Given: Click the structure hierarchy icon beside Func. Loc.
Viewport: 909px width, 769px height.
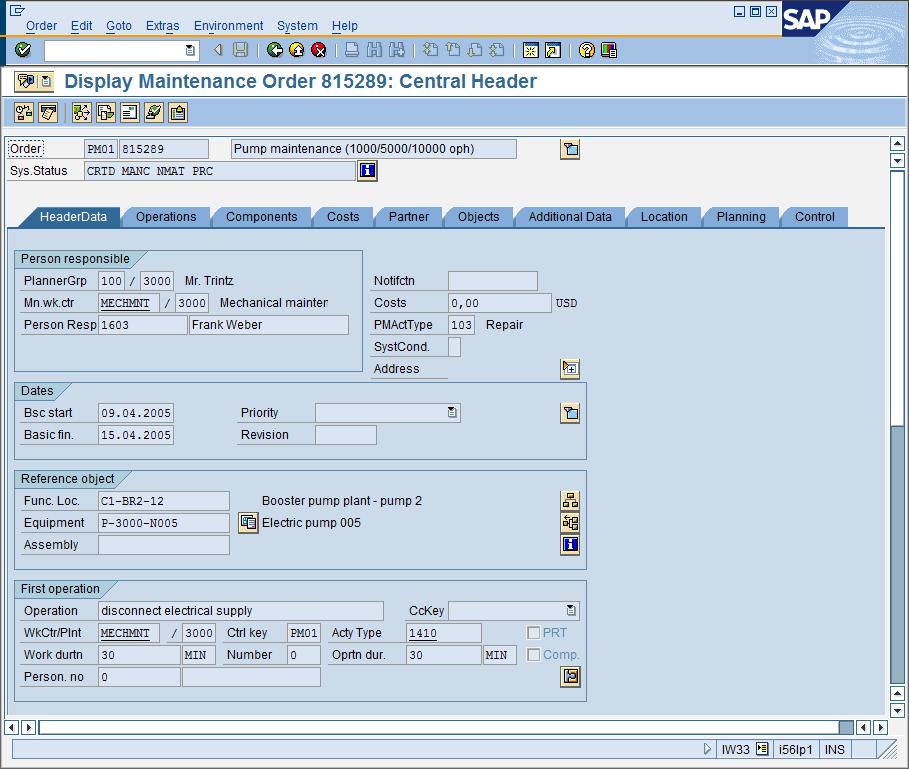Looking at the screenshot, I should [570, 501].
